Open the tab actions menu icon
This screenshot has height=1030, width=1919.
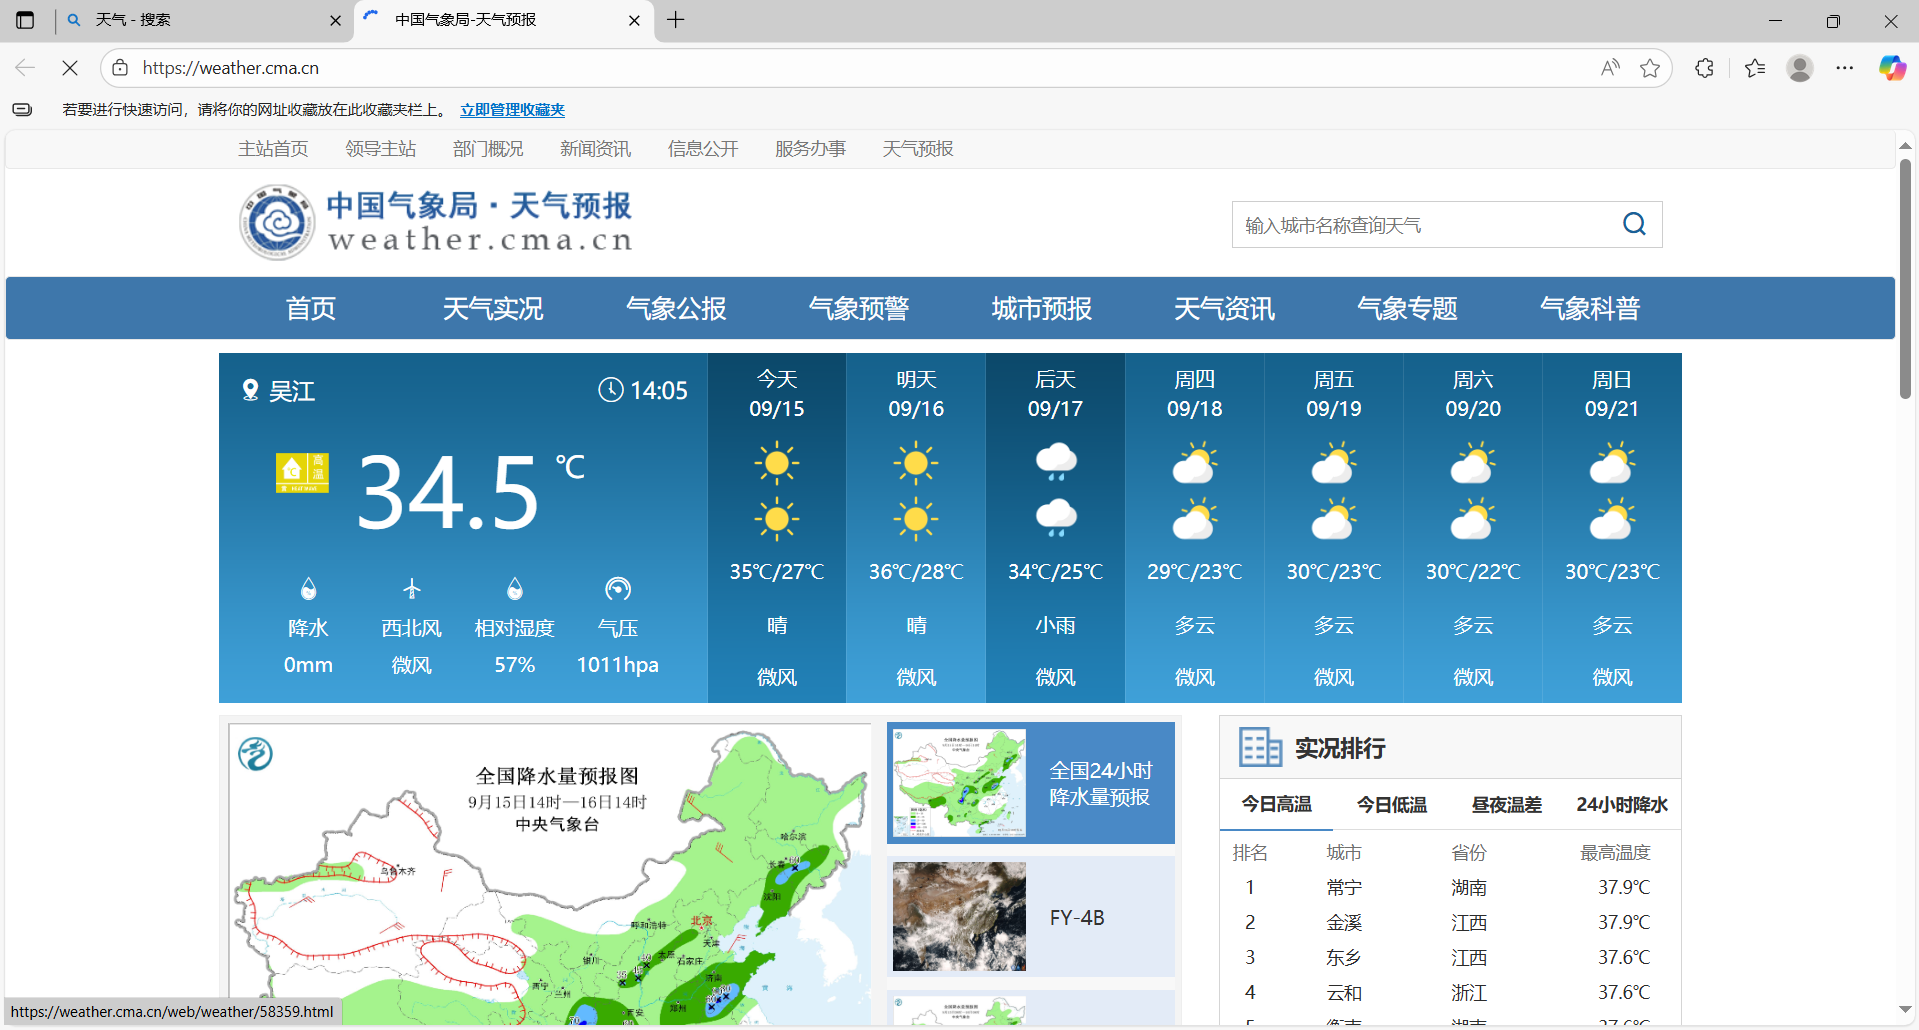tap(25, 20)
